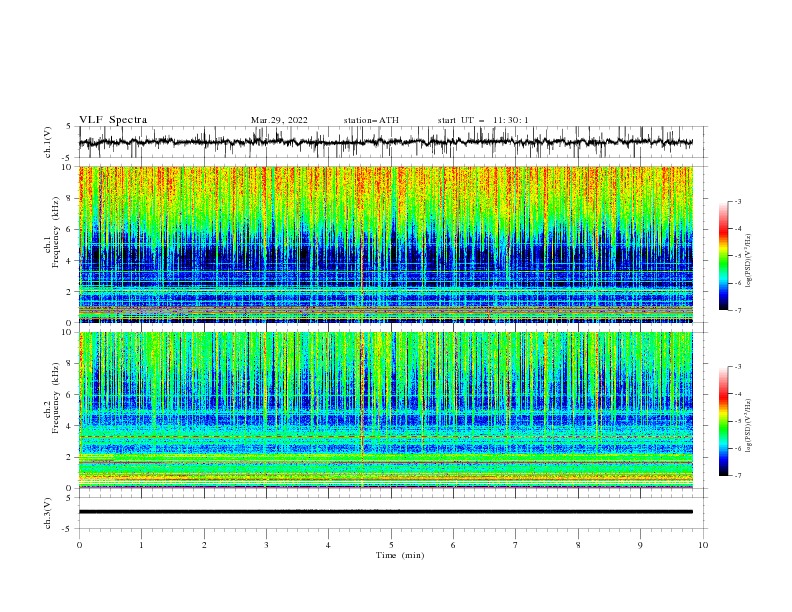This screenshot has width=792, height=612.
Task: Click ch.2 frequency tick label "8" kHz
Action: [70, 364]
